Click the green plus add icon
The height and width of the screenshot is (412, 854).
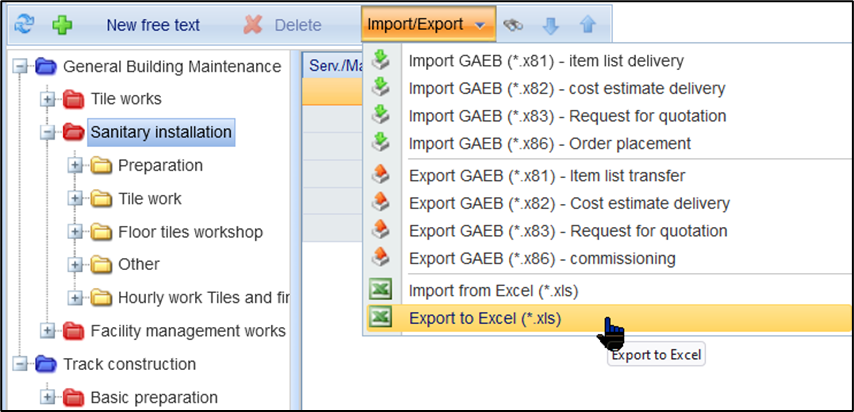point(62,24)
